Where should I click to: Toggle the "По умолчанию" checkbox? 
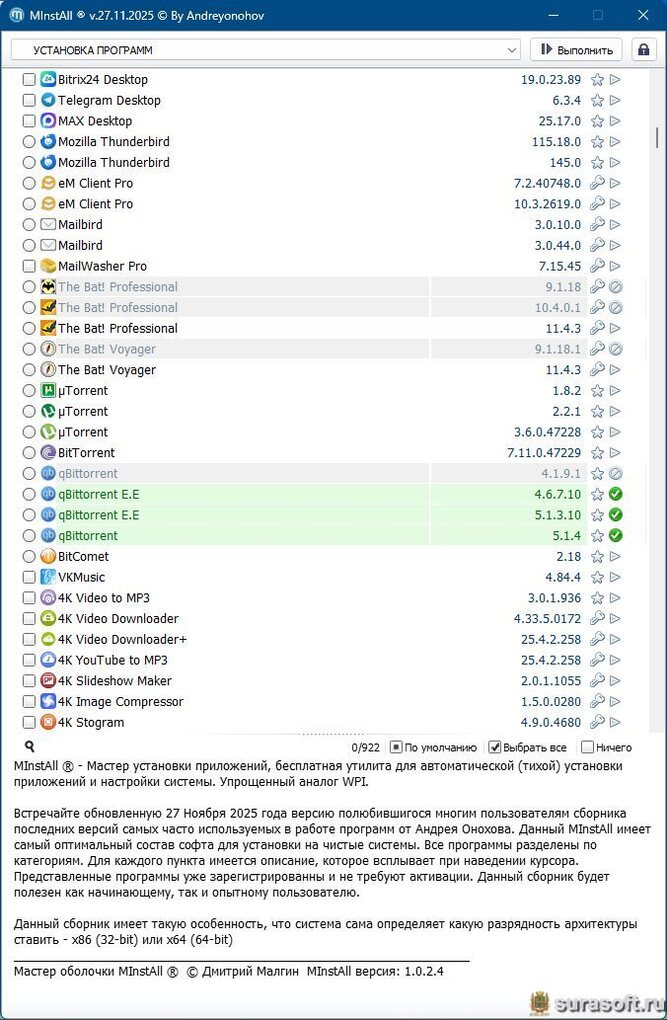pos(396,747)
